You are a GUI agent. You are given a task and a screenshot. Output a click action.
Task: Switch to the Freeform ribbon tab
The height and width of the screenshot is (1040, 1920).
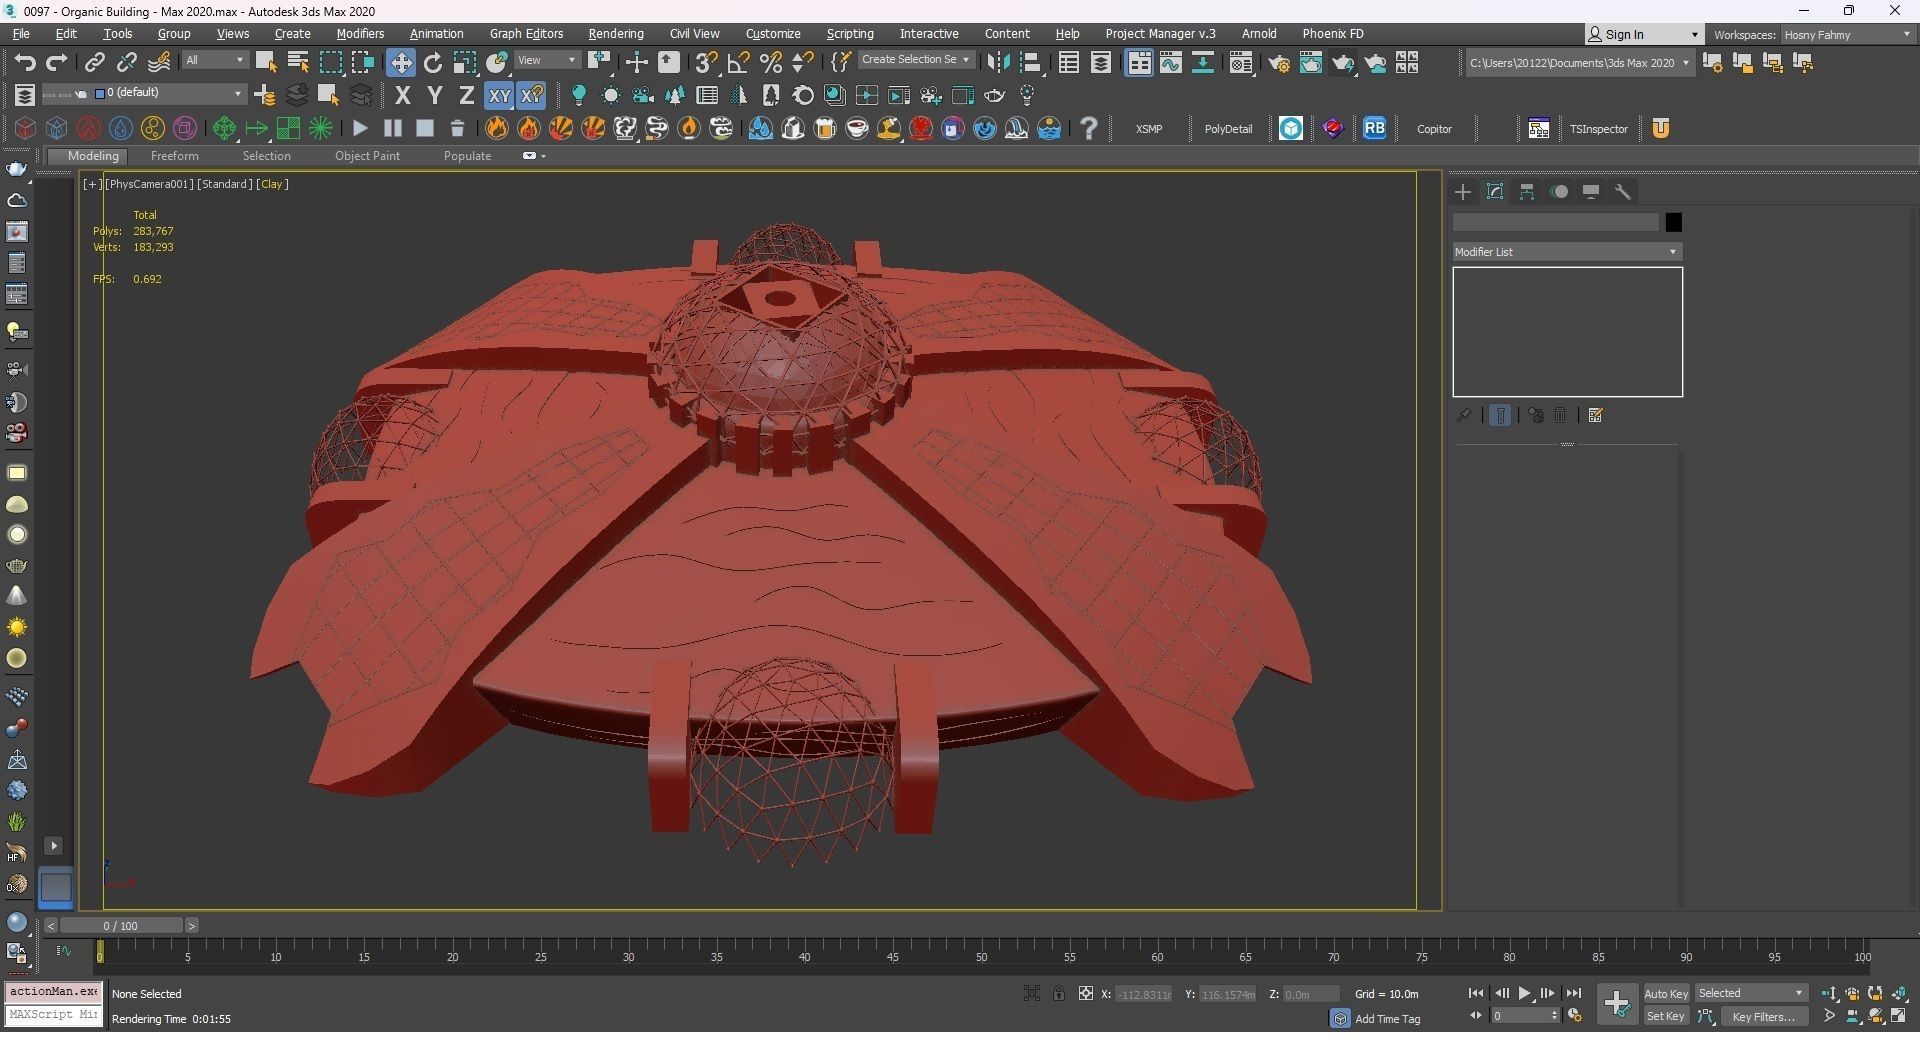[174, 156]
